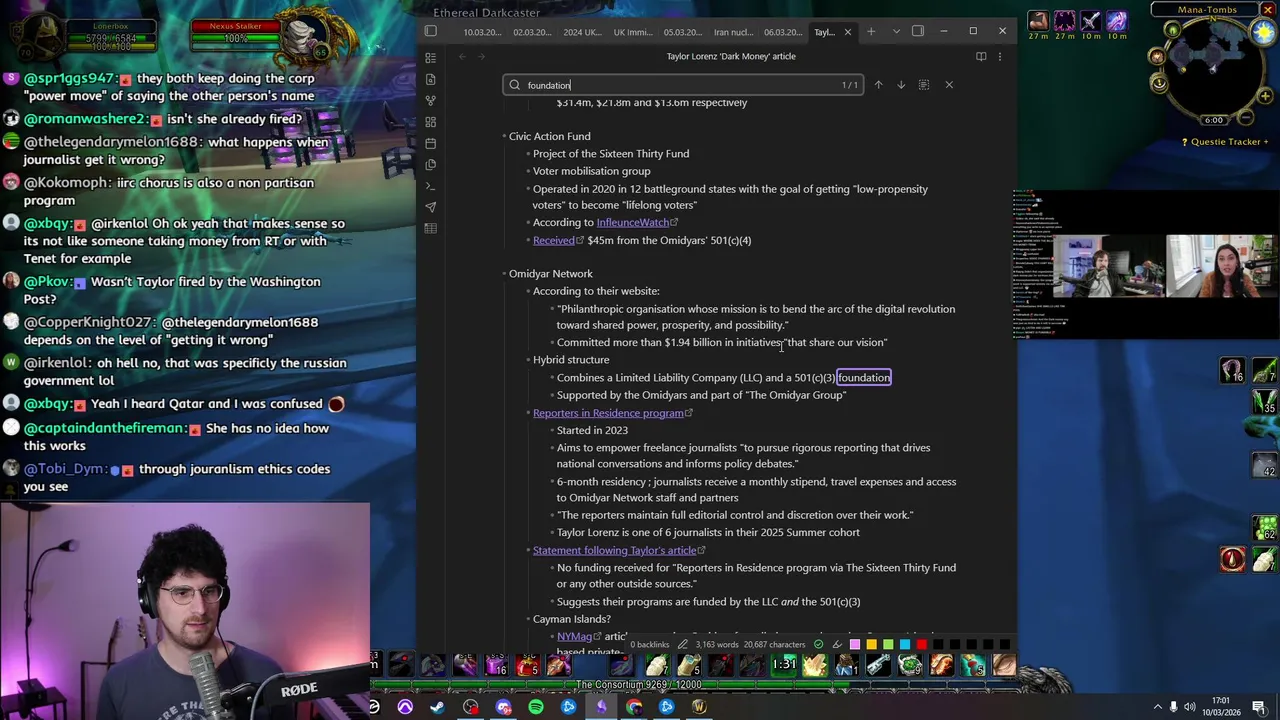The height and width of the screenshot is (720, 1280).
Task: Pick the blue highlight color swatch
Action: click(905, 645)
